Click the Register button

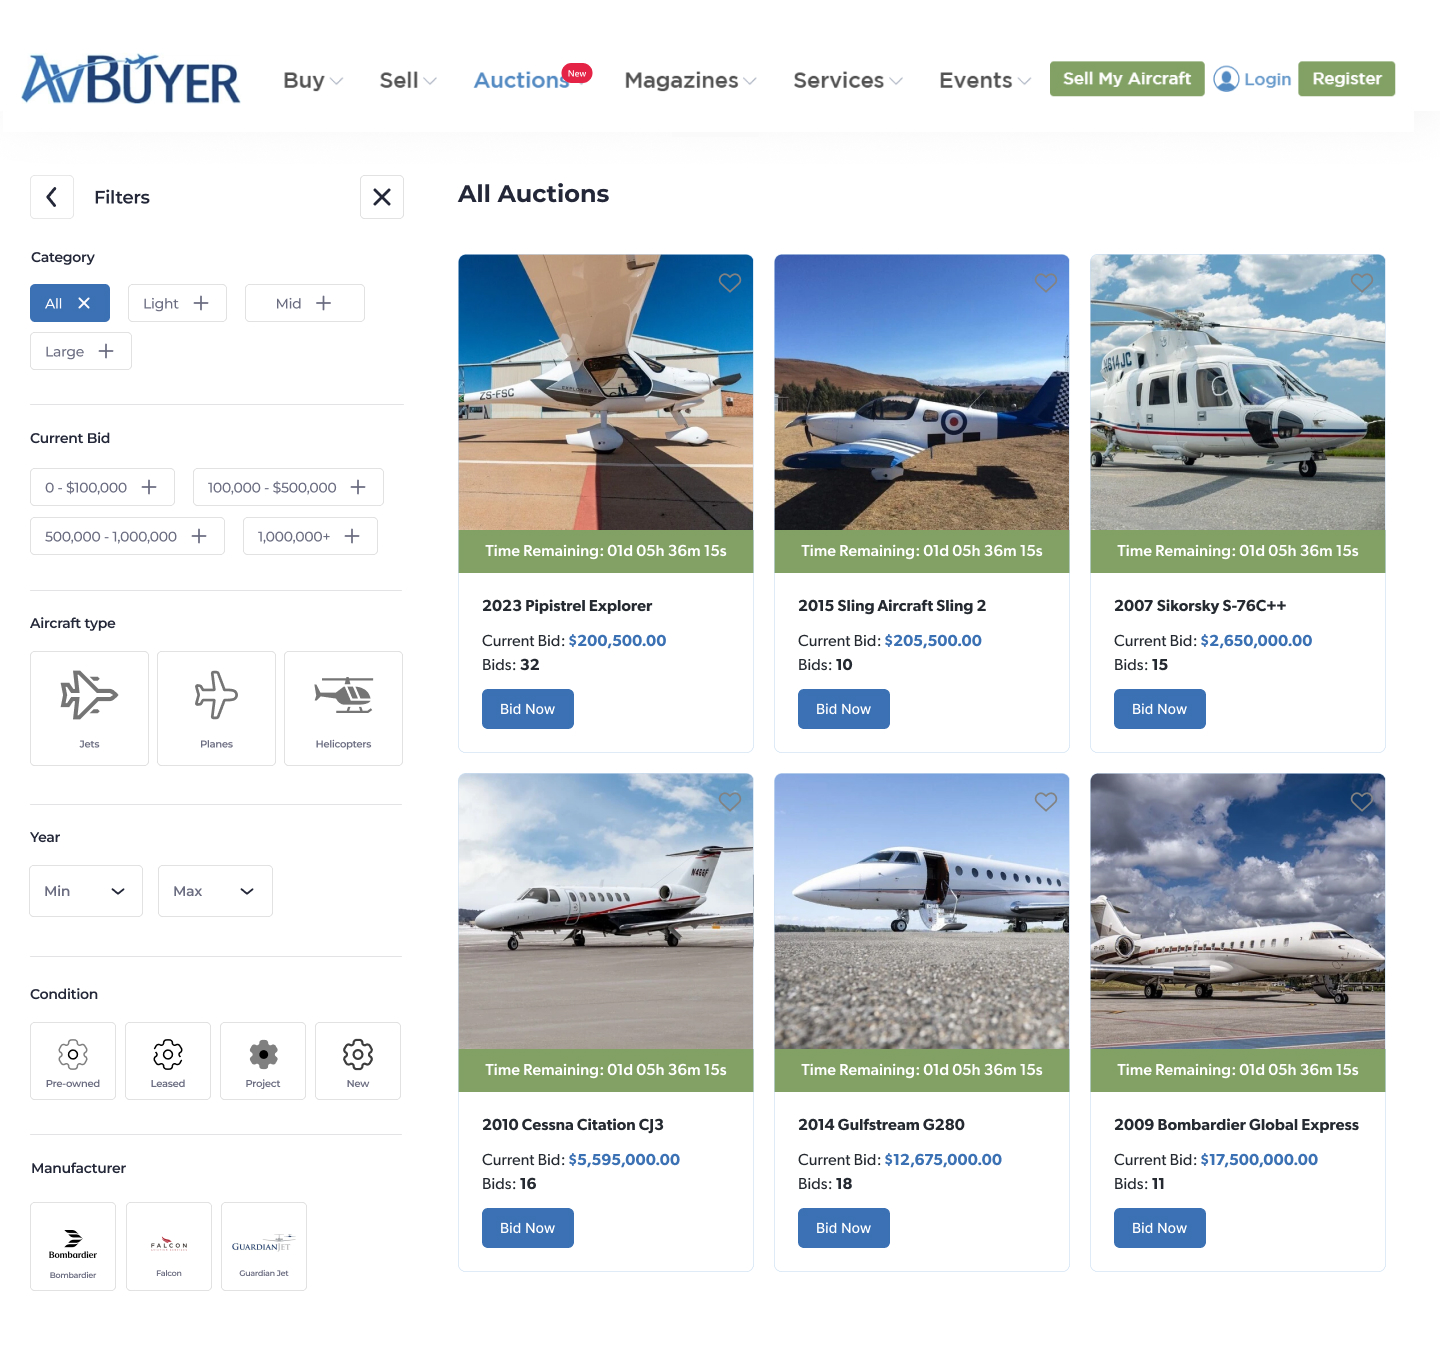(x=1347, y=79)
